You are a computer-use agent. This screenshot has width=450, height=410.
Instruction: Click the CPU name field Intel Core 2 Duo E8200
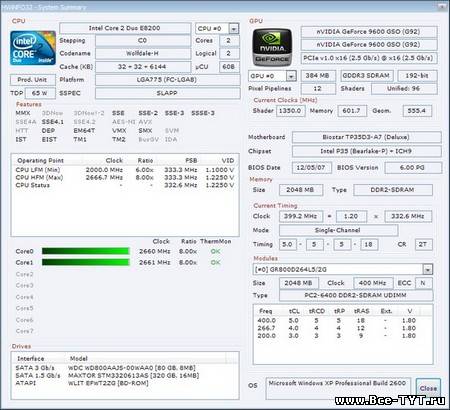pyautogui.click(x=125, y=28)
